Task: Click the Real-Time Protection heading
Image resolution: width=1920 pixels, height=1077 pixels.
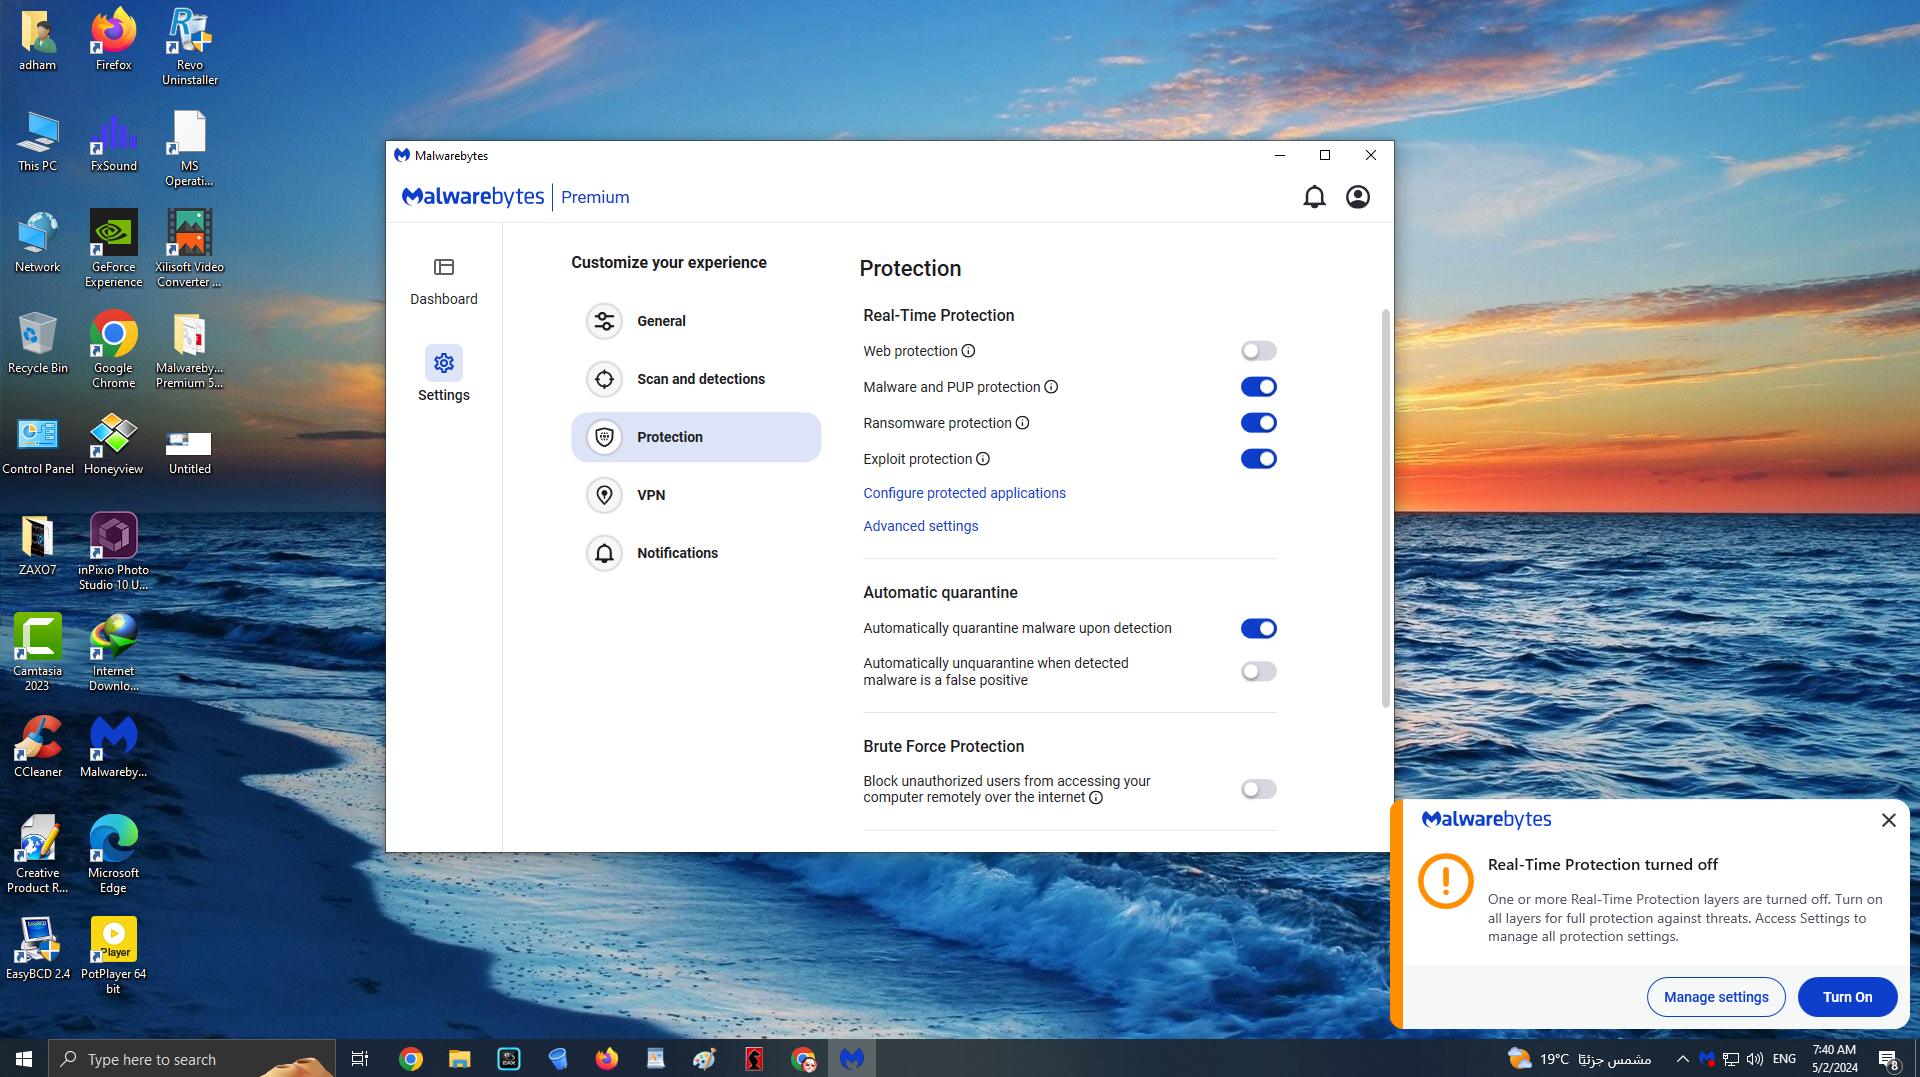Action: (938, 316)
